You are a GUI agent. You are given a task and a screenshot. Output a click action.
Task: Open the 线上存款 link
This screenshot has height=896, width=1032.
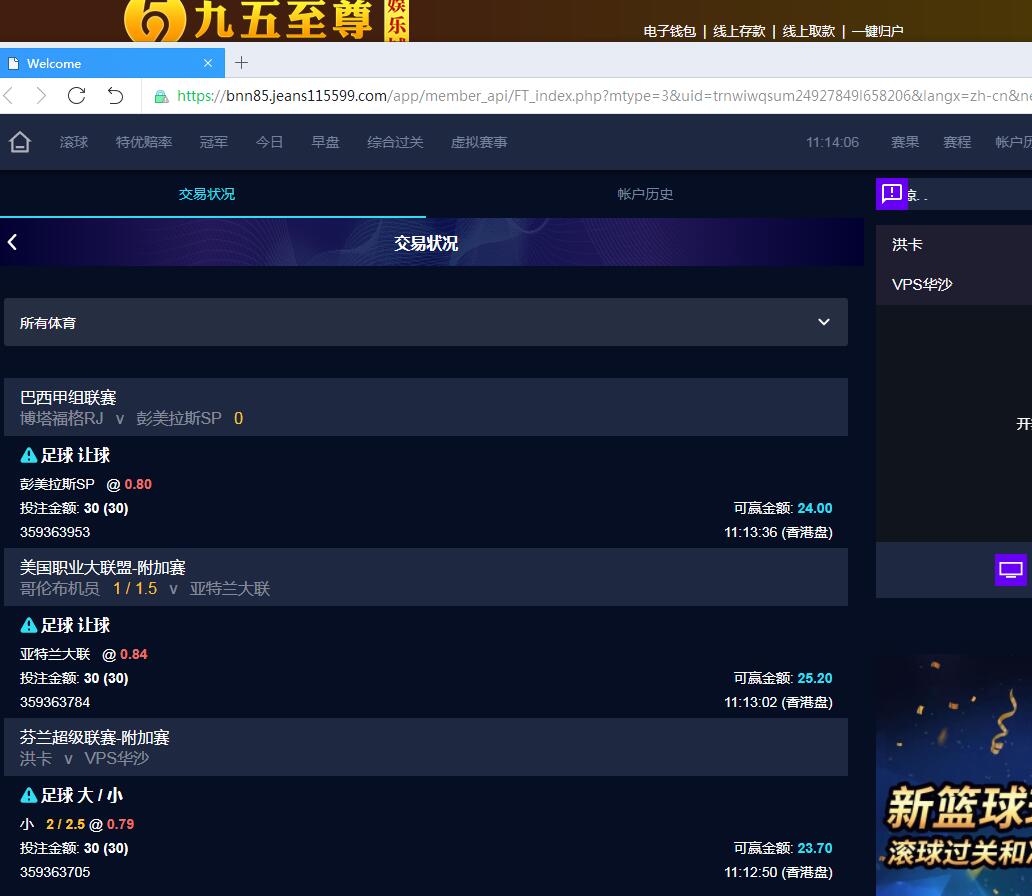[x=739, y=31]
